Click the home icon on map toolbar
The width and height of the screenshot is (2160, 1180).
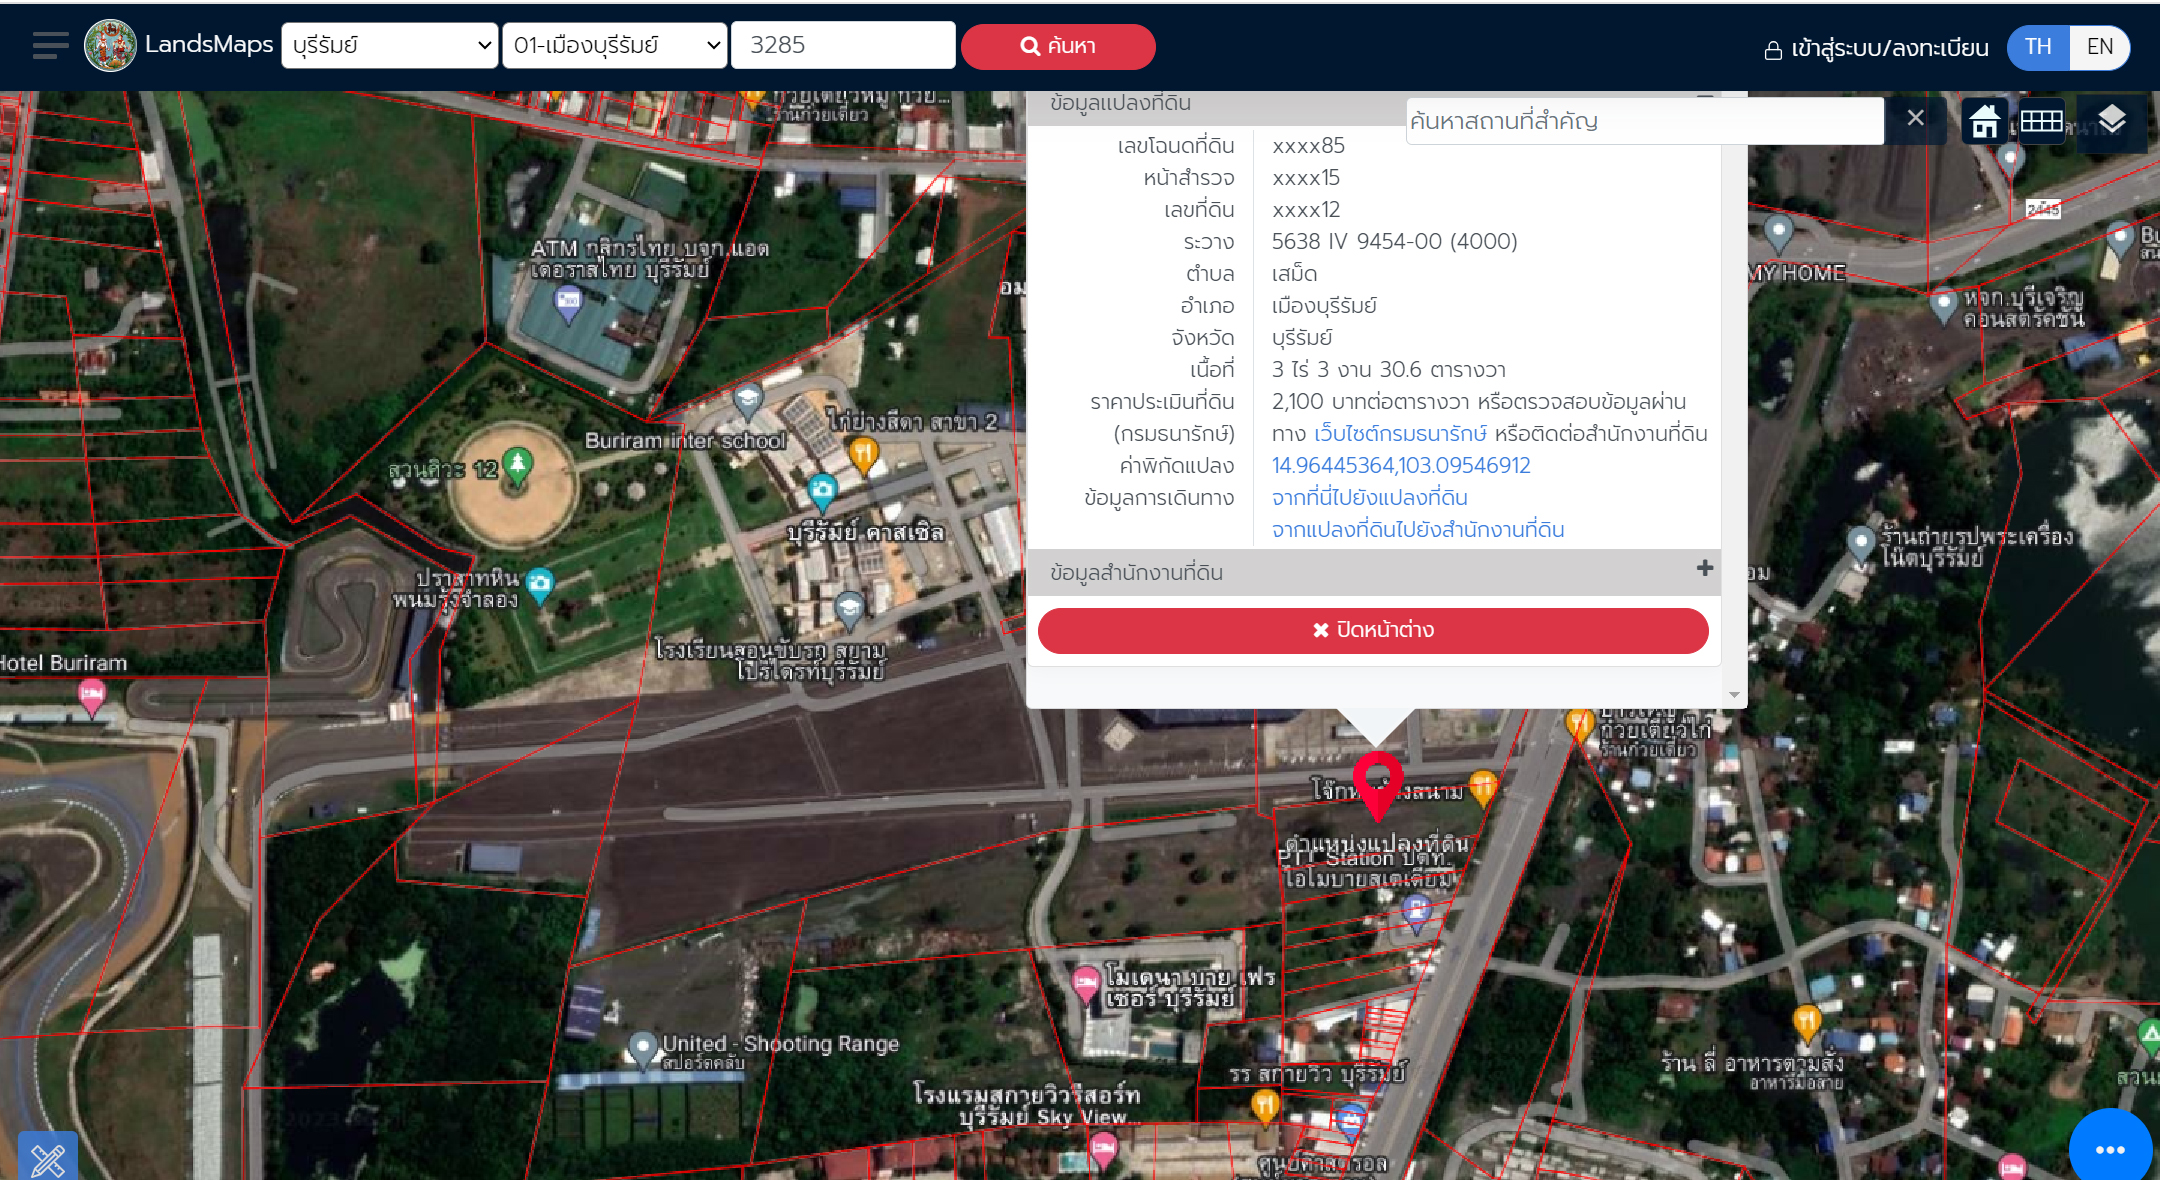point(1984,122)
